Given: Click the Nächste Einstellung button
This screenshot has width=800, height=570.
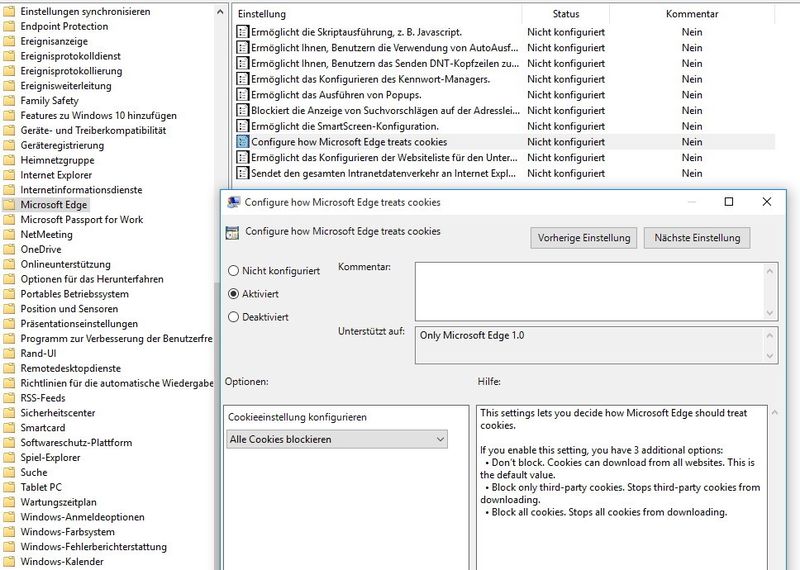Looking at the screenshot, I should [697, 238].
